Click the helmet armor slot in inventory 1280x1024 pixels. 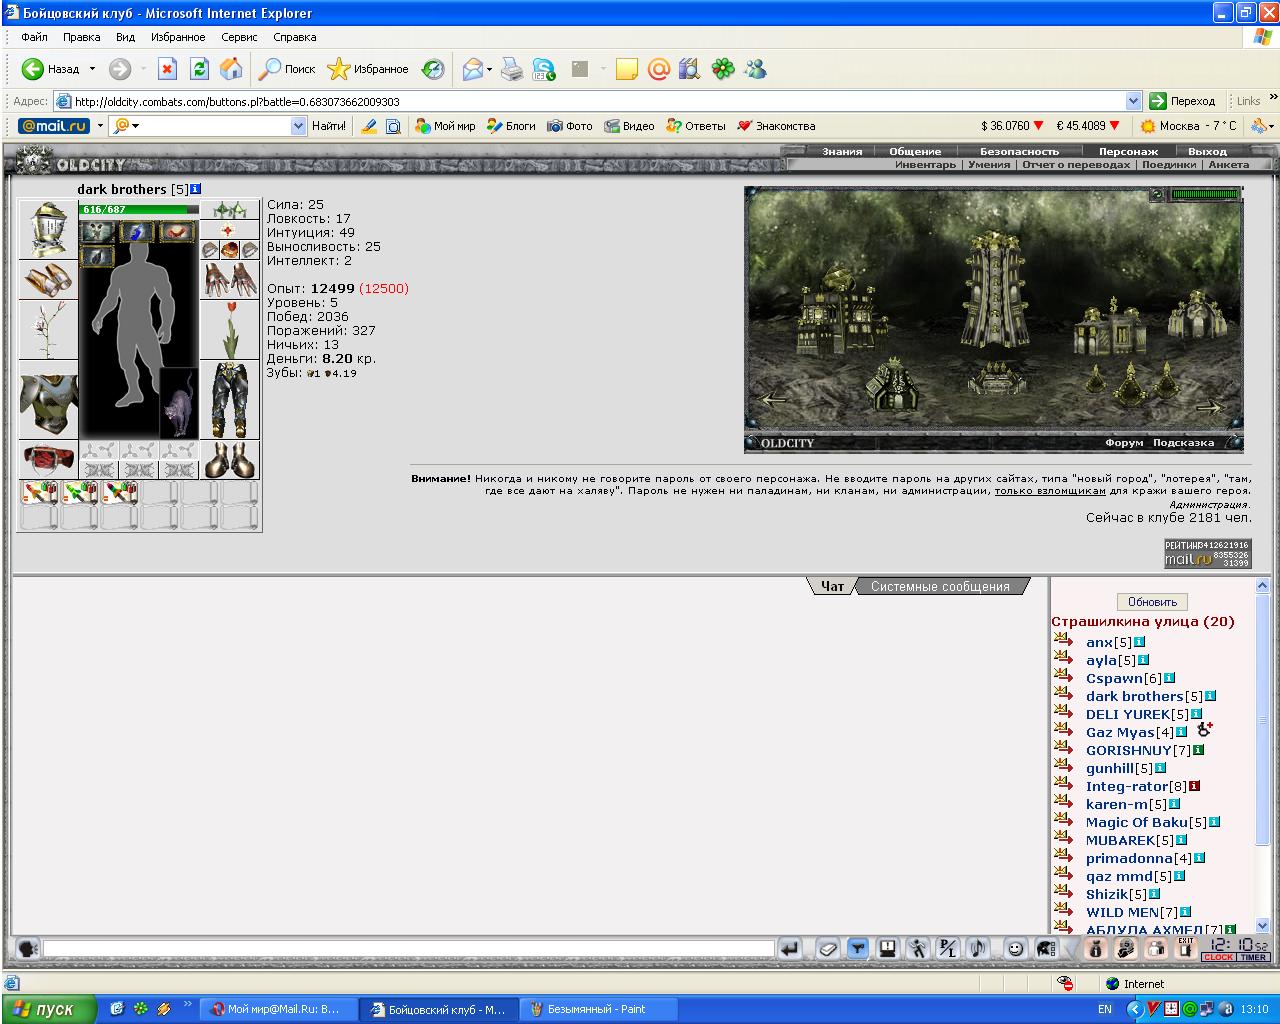click(x=48, y=230)
